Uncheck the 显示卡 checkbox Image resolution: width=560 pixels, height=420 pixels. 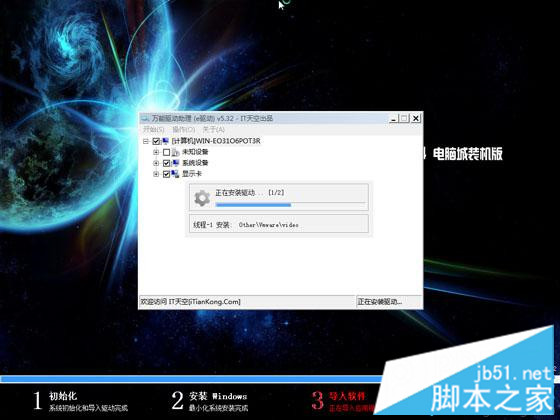166,174
